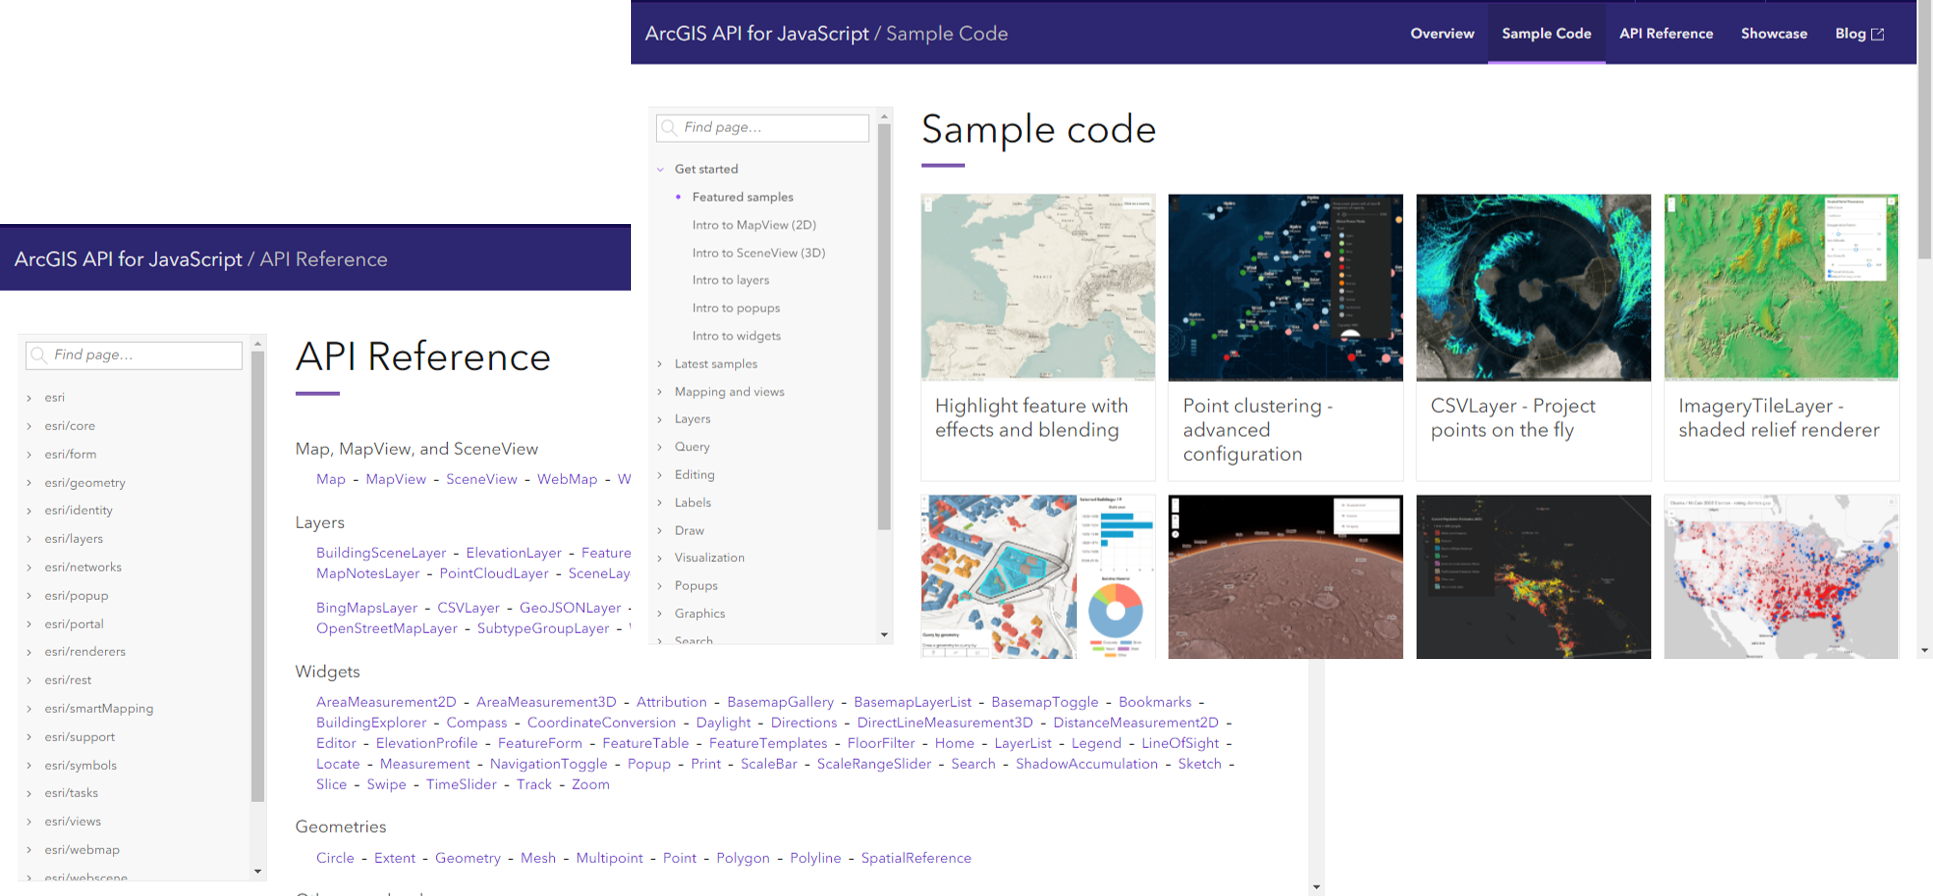This screenshot has width=1933, height=896.
Task: Expand the esri/smartMapping tree node
Action: click(29, 709)
